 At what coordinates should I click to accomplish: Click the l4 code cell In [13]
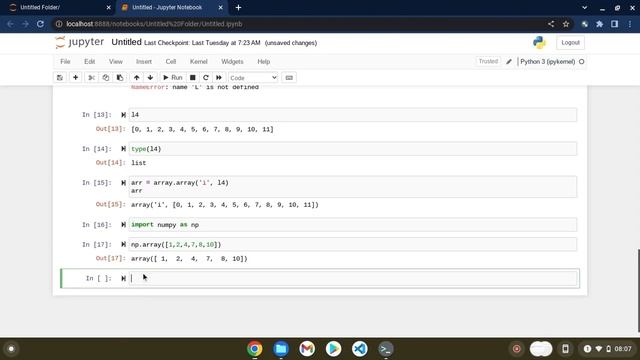(353, 115)
